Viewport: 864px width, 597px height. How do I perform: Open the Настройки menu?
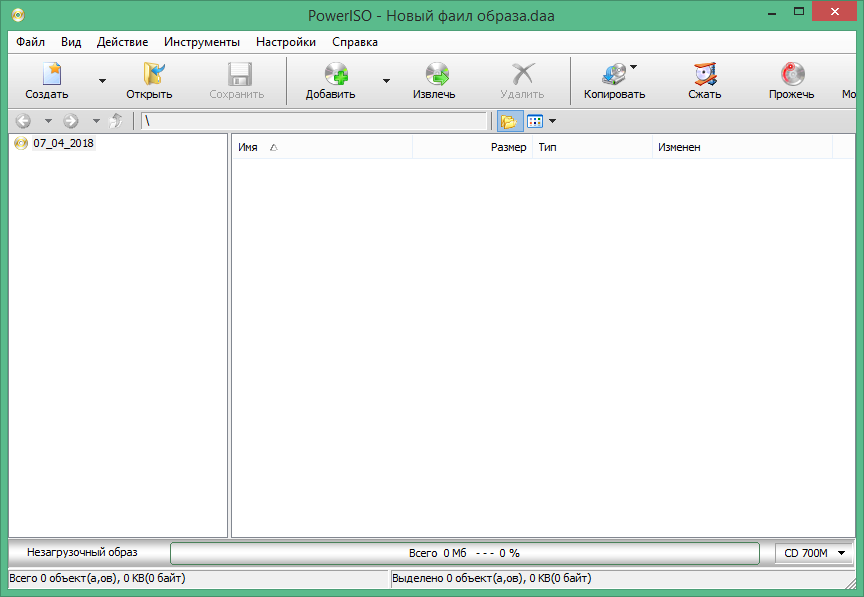coord(285,42)
